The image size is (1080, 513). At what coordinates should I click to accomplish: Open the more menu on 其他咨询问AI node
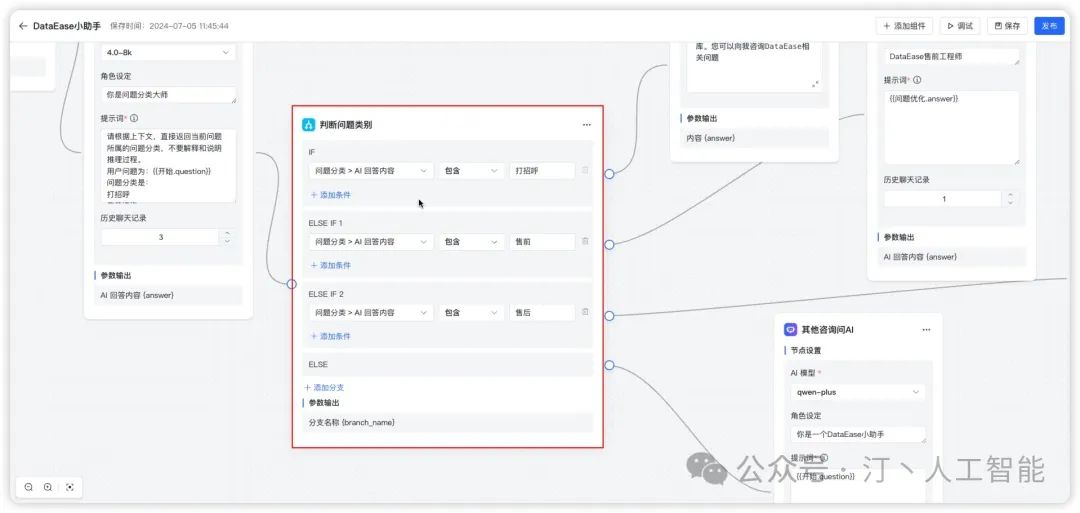pyautogui.click(x=926, y=330)
